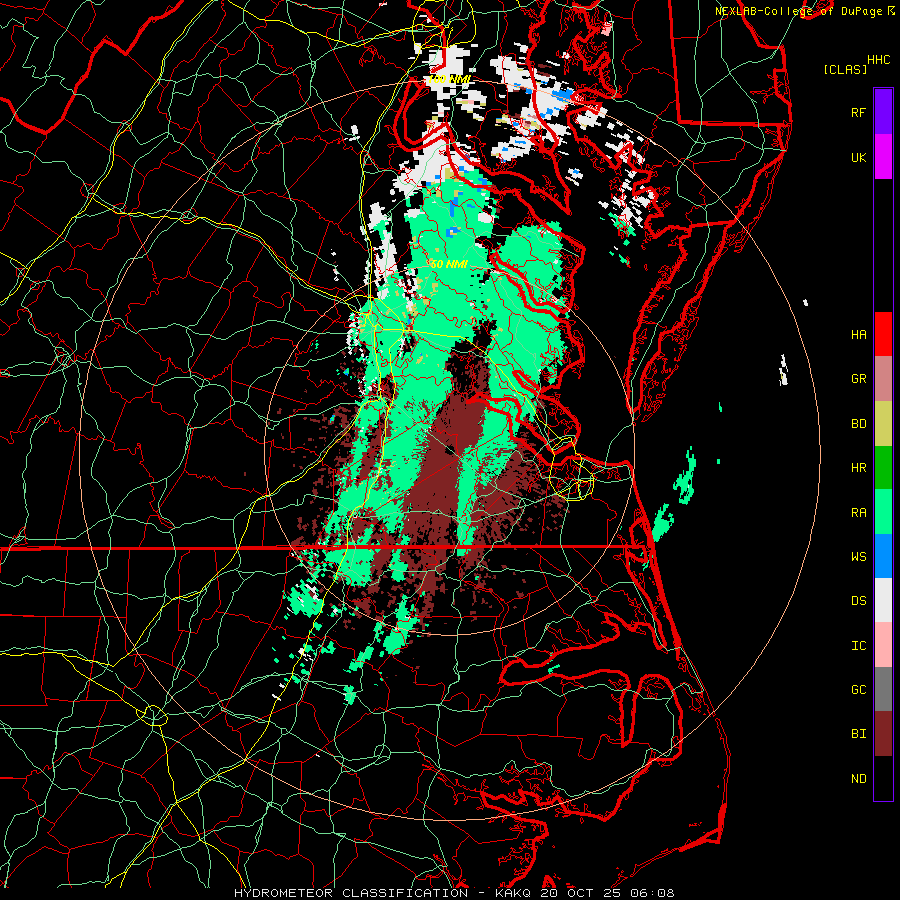The image size is (900, 900).
Task: Click the [CLAS] units label
Action: coord(845,69)
